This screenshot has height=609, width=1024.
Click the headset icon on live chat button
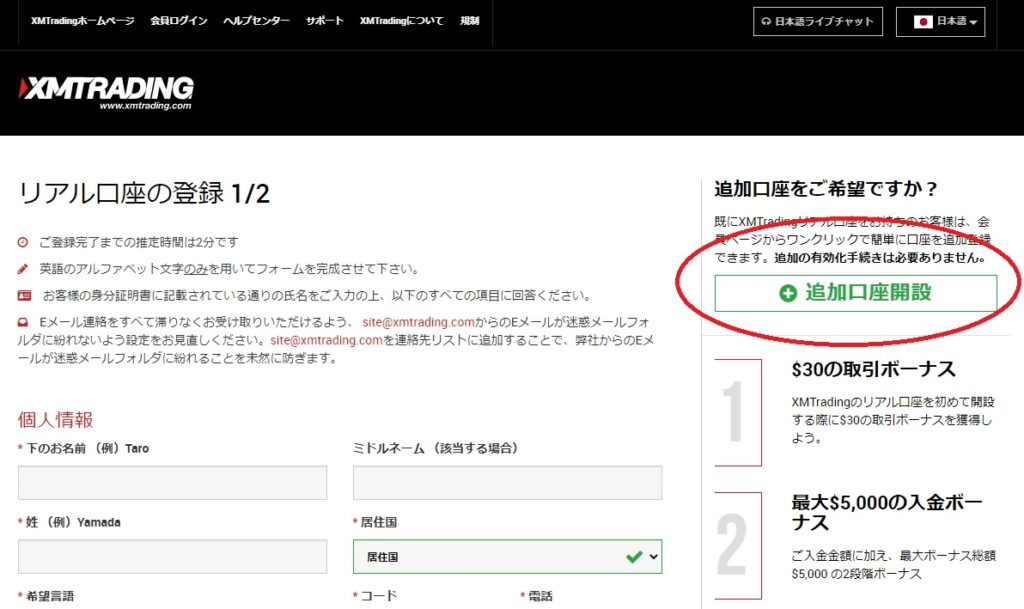coord(766,21)
